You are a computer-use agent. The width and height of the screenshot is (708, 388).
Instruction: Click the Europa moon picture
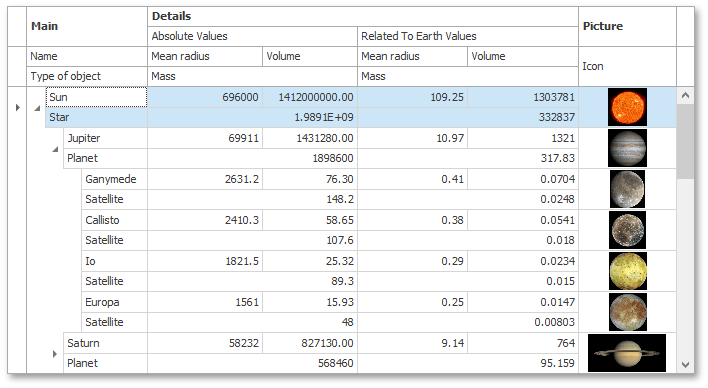pos(627,313)
